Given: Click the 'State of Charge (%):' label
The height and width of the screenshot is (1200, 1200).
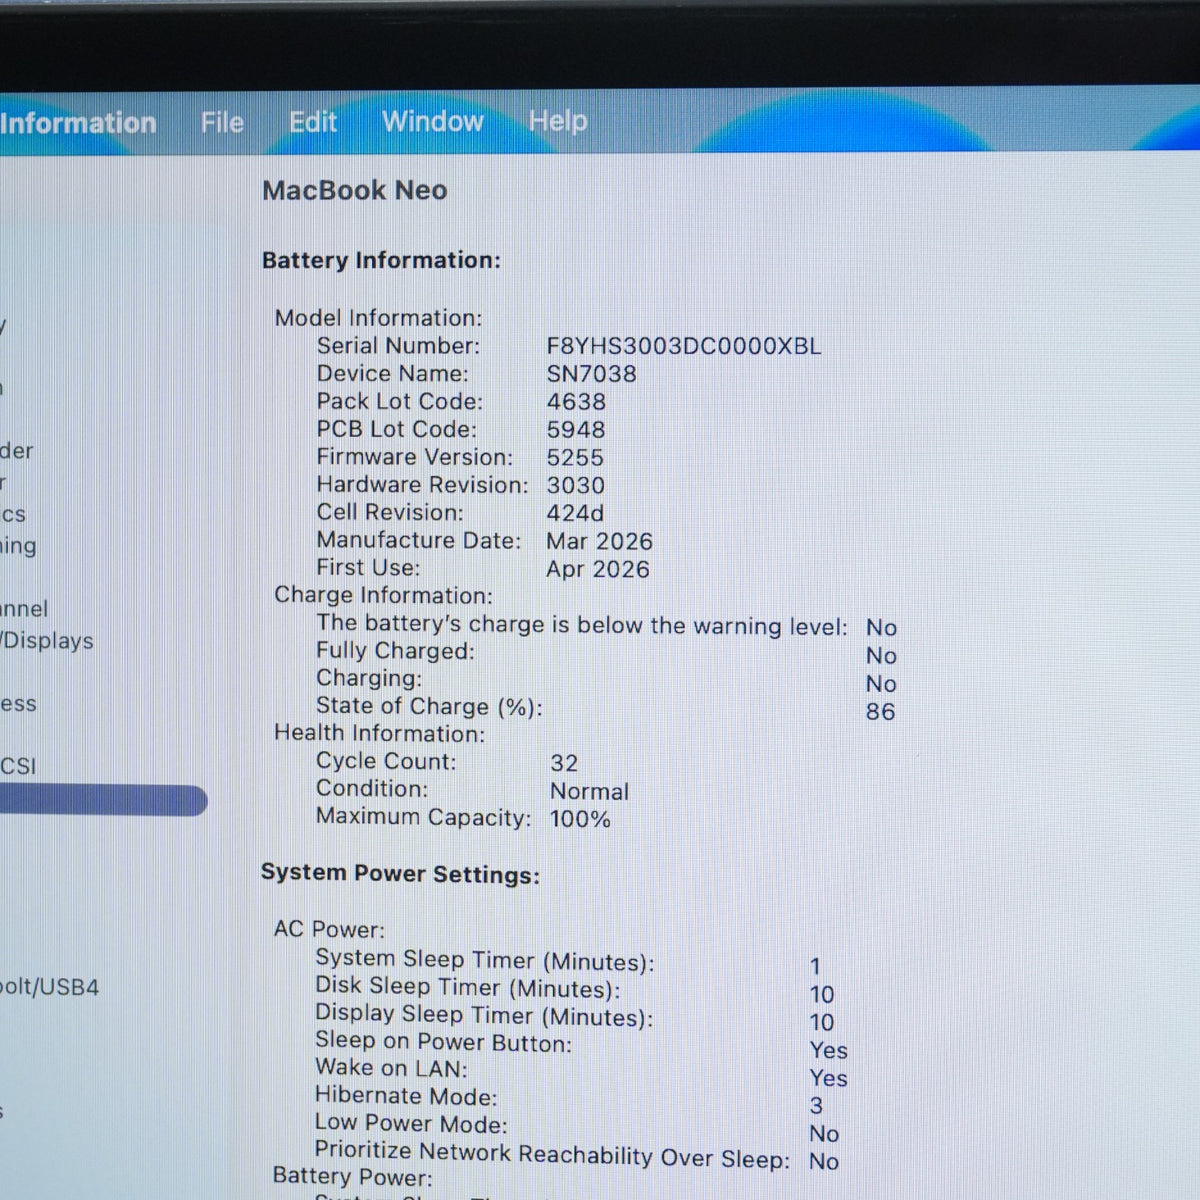Looking at the screenshot, I should click(x=429, y=706).
